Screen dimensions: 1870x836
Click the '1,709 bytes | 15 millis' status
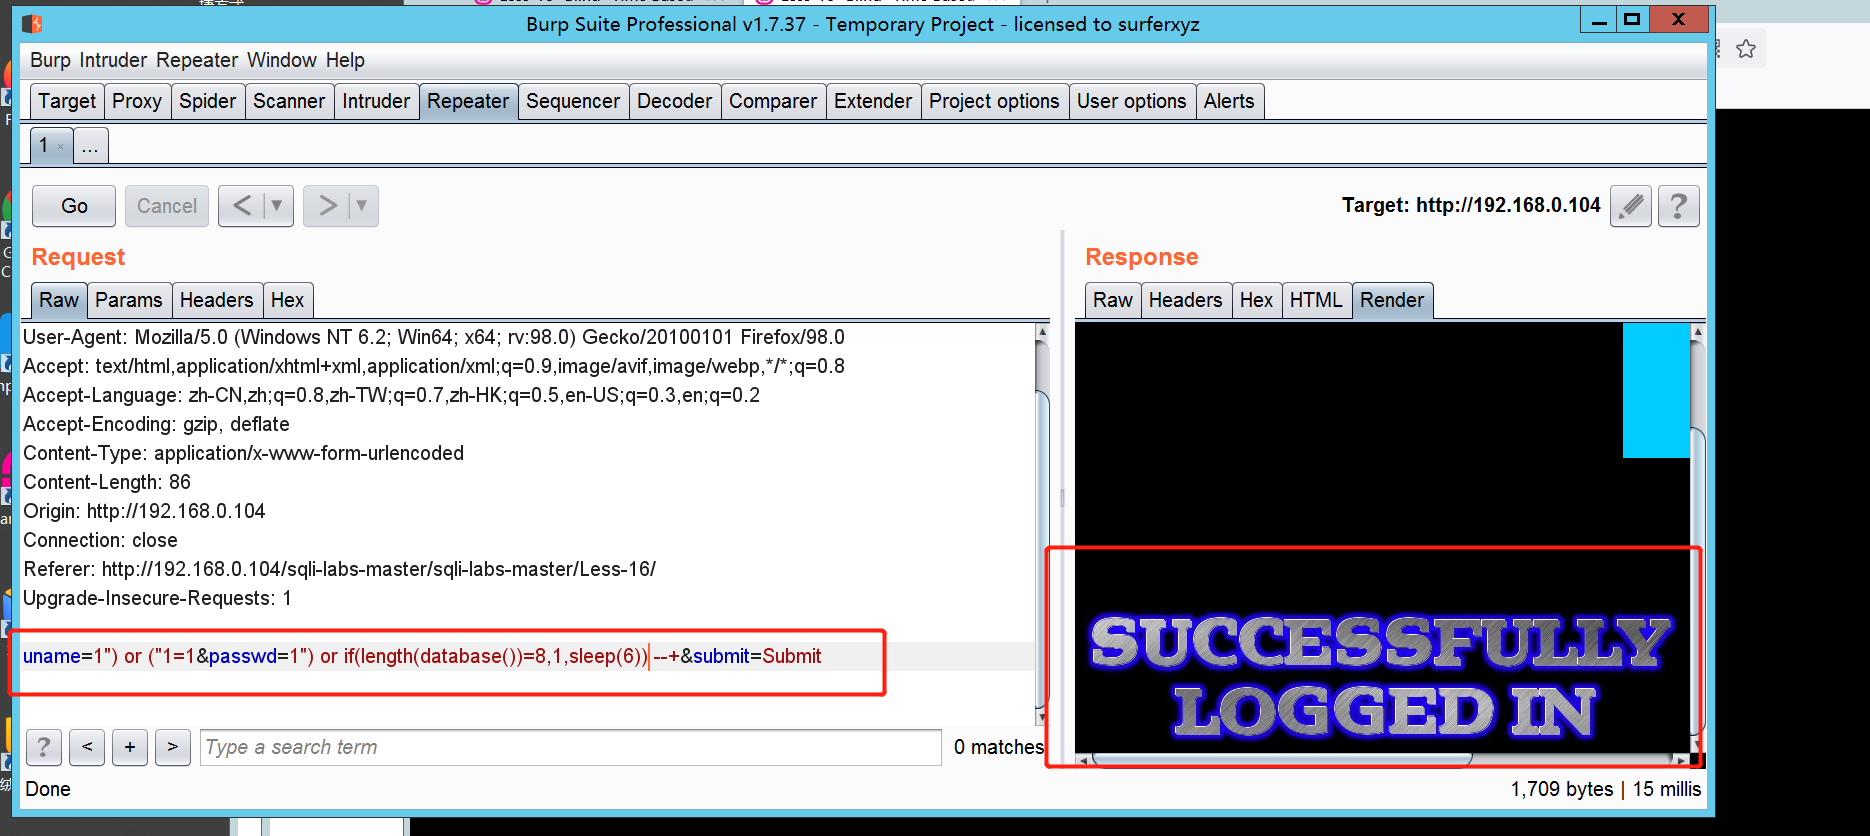pyautogui.click(x=1606, y=789)
